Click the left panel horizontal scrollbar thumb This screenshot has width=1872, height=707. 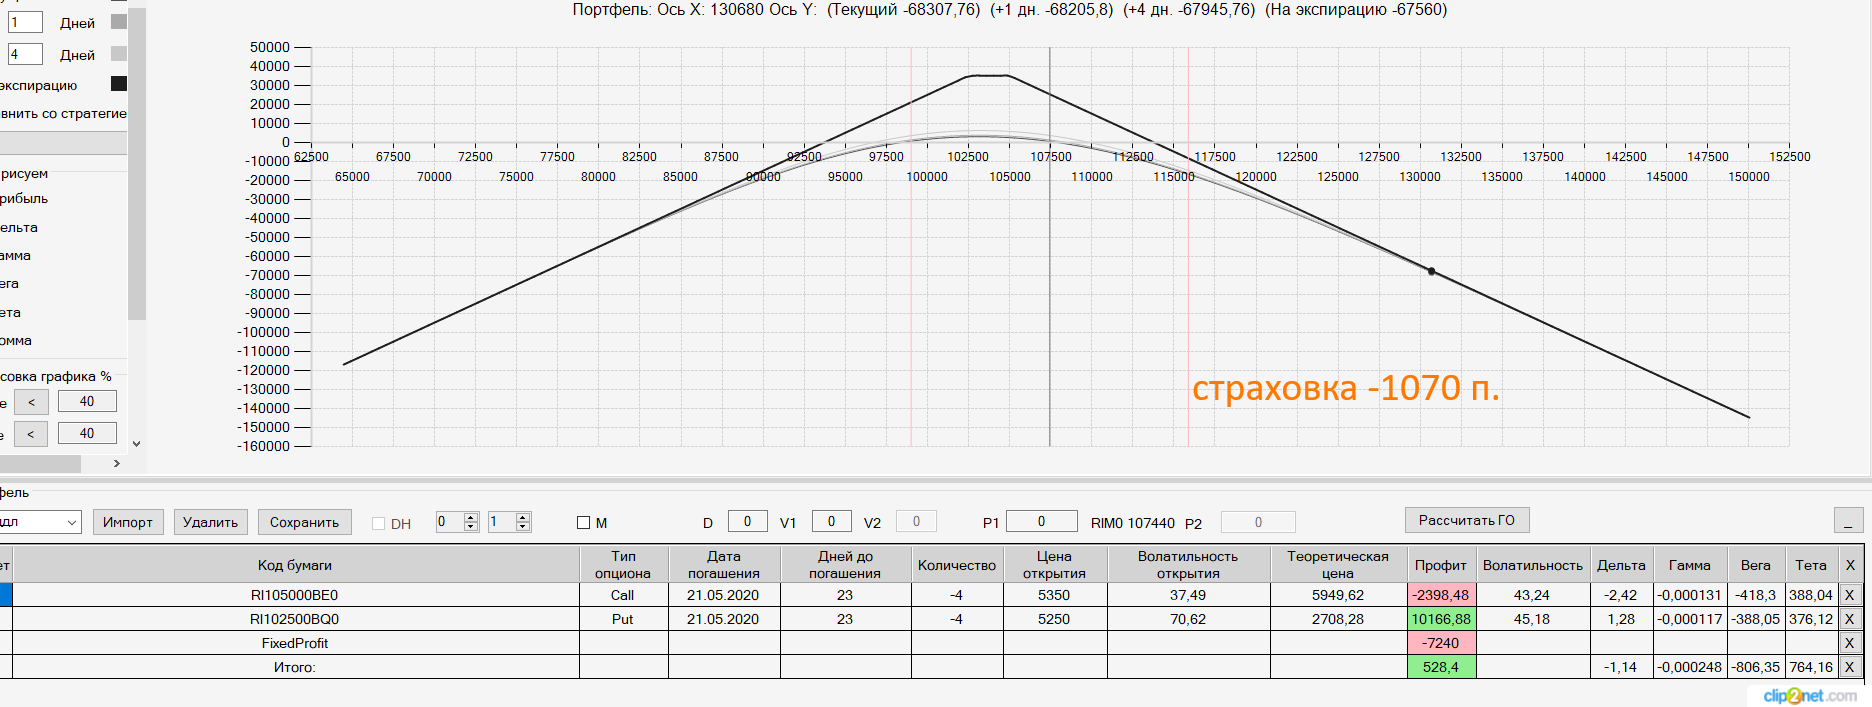point(40,464)
